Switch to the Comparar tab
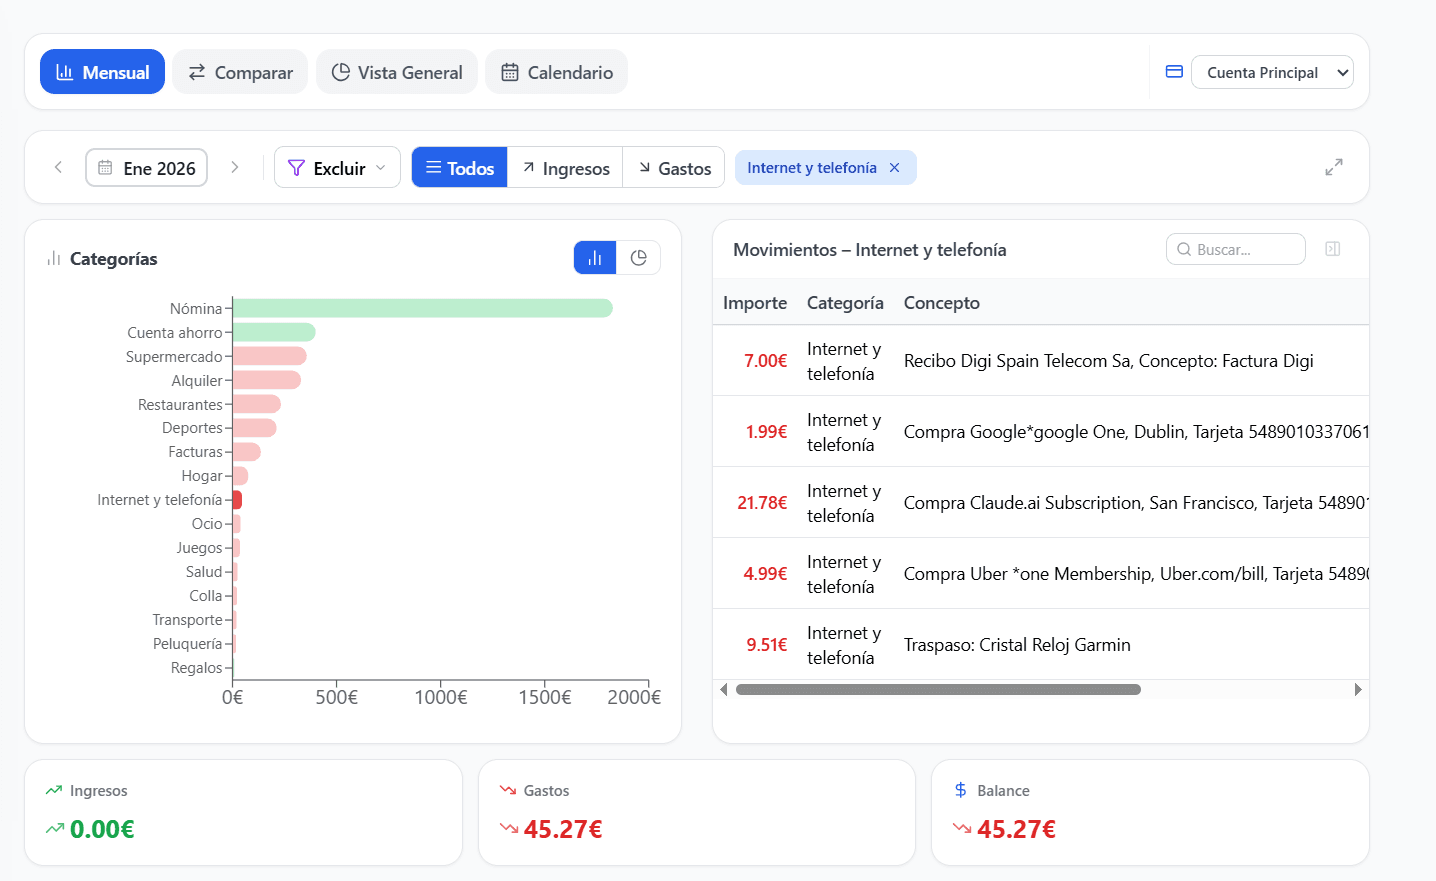Viewport: 1436px width, 881px height. (240, 72)
